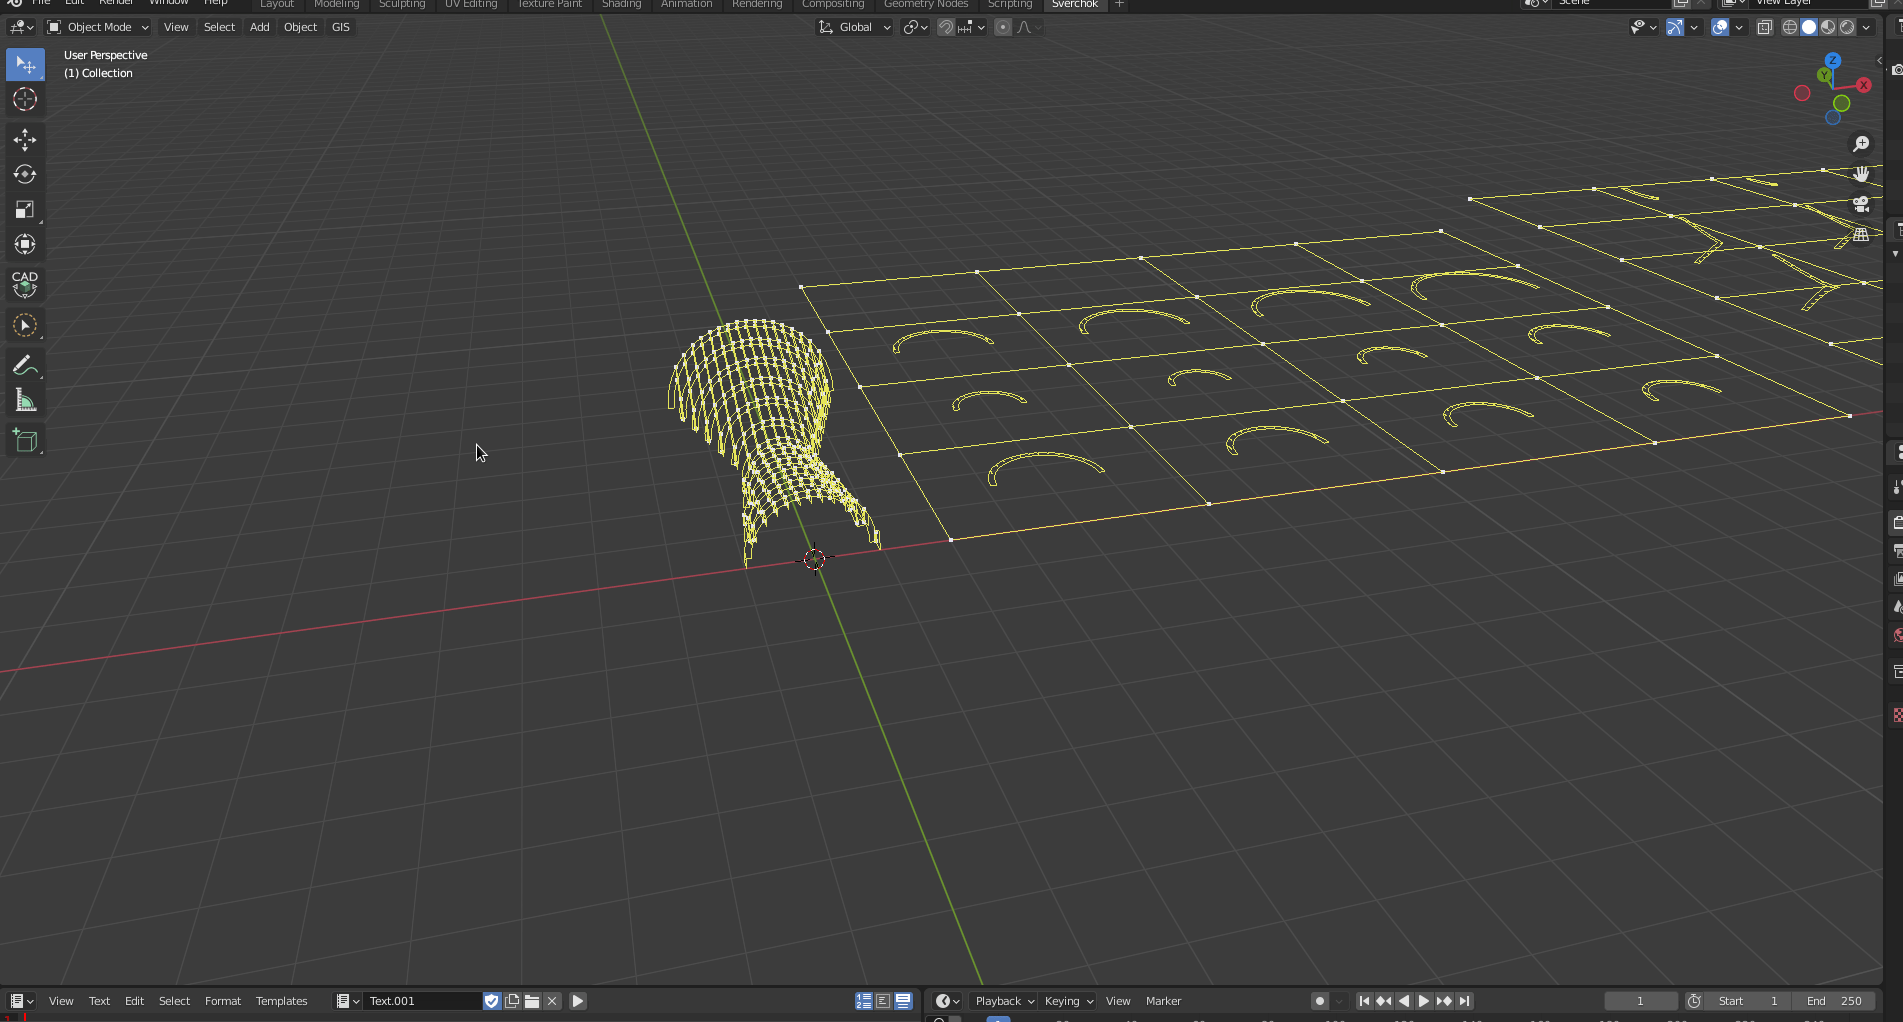Open the text editor Format menu
The width and height of the screenshot is (1903, 1022).
[x=223, y=1001]
